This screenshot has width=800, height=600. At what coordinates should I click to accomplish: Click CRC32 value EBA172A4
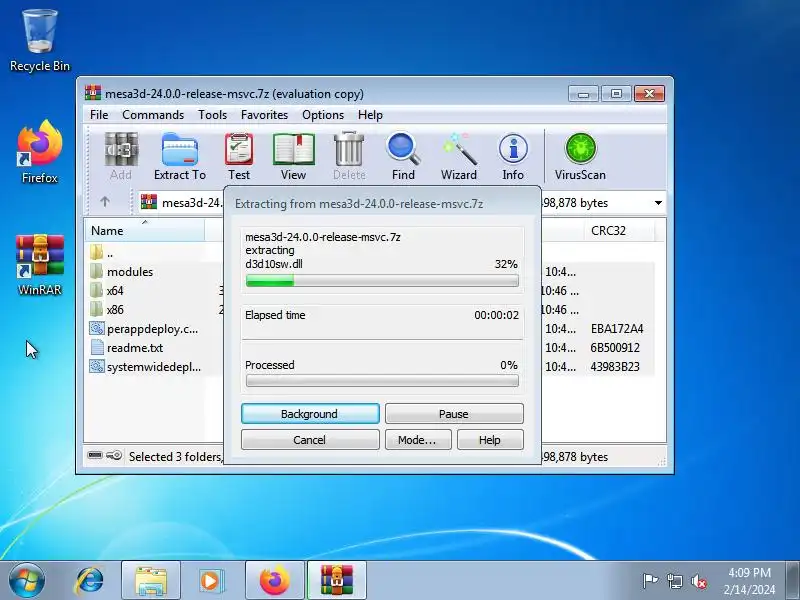(x=617, y=329)
